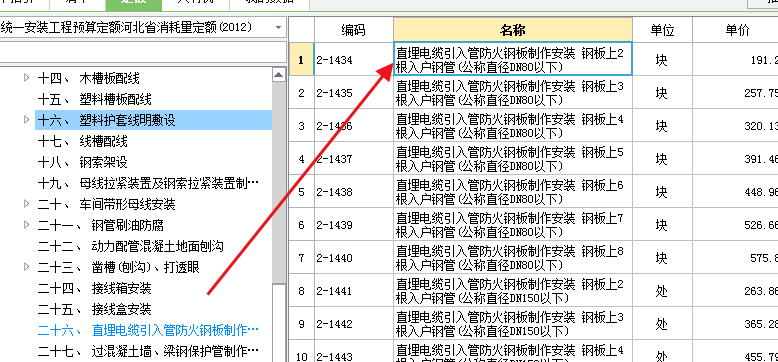Click the 编码 column header
The image size is (778, 362).
[x=354, y=30]
